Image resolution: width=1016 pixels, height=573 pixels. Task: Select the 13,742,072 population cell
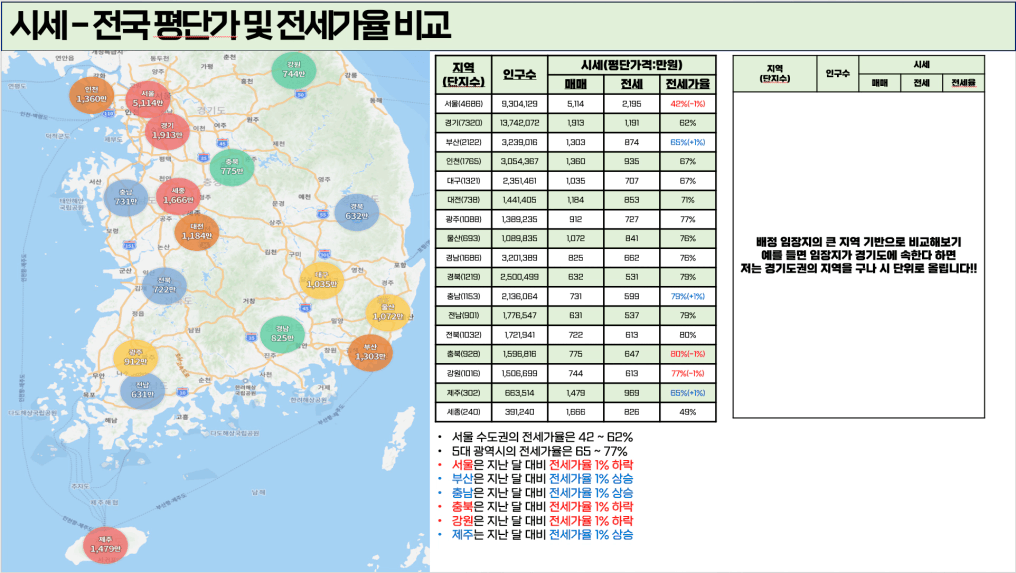coord(520,123)
